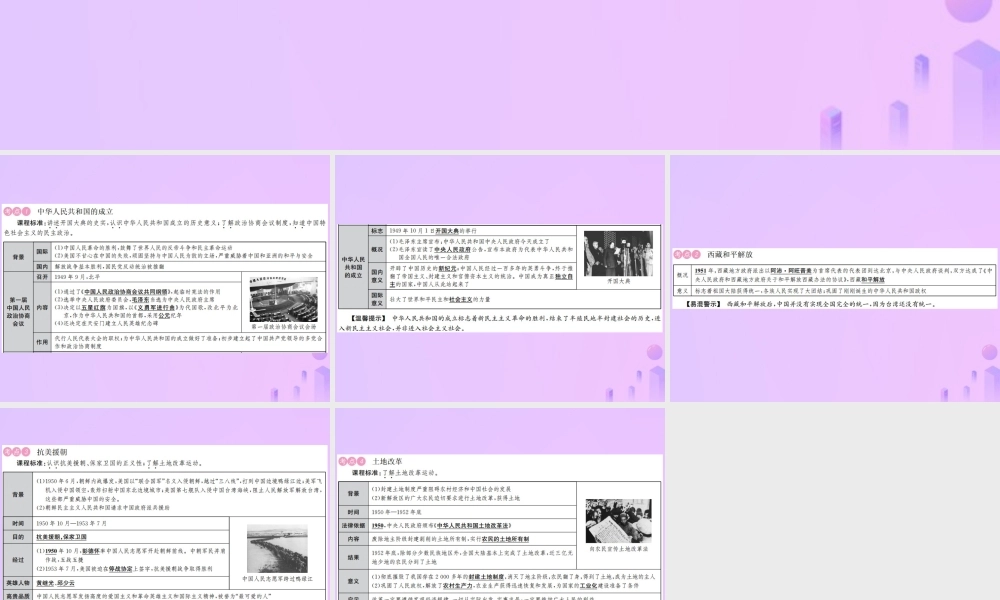Click the 作用 row label cell
The image size is (1000, 600).
(42, 342)
